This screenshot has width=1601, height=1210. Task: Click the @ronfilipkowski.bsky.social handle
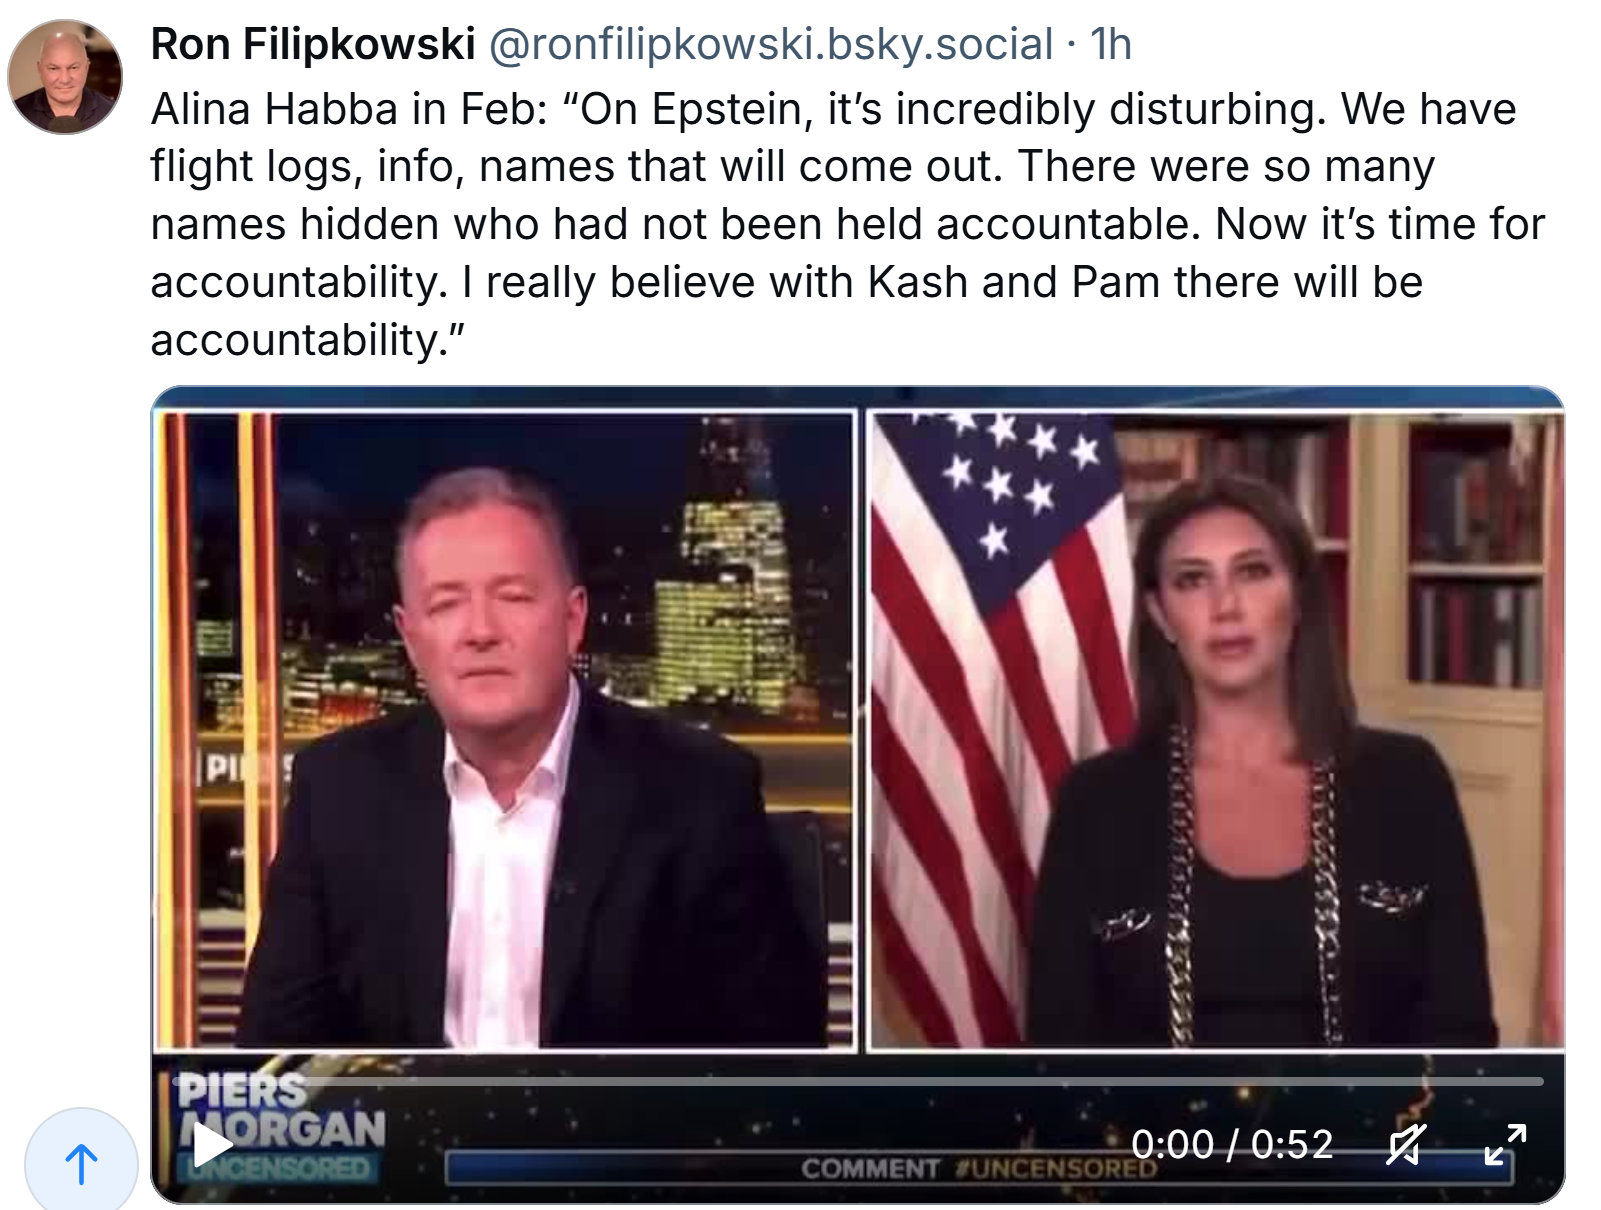point(770,44)
